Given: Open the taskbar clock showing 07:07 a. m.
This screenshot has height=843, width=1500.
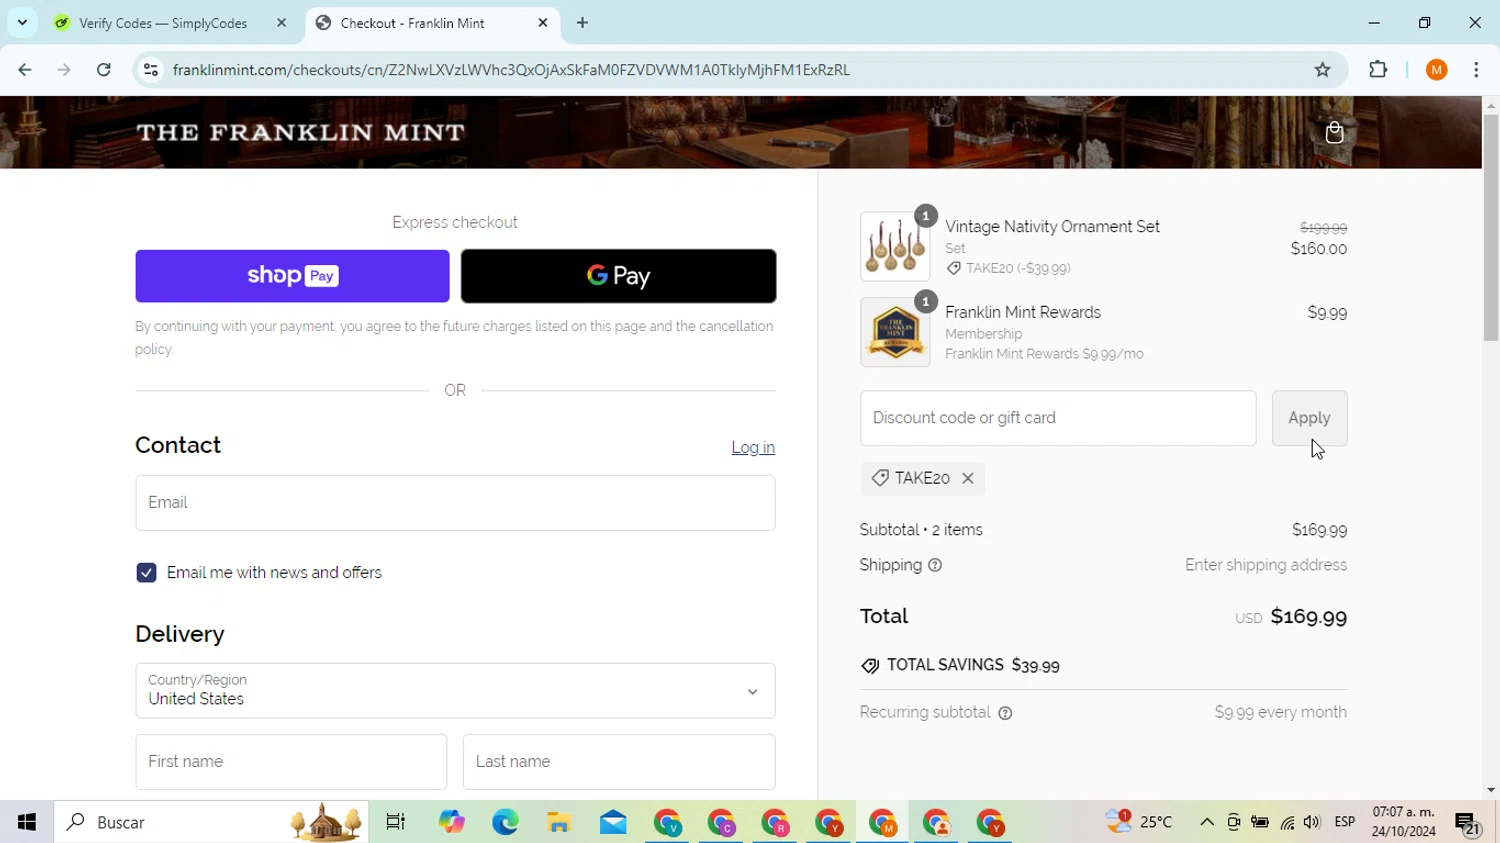Looking at the screenshot, I should pos(1404,822).
